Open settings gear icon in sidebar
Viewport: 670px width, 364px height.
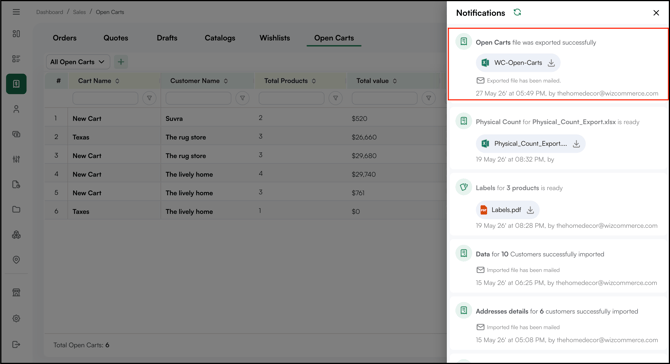coord(16,319)
